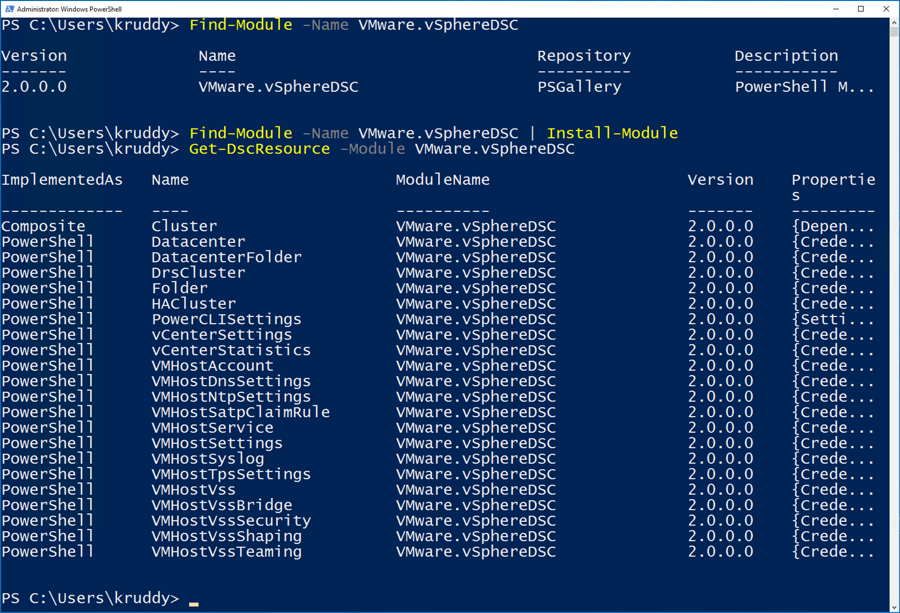The width and height of the screenshot is (900, 613).
Task: Select the VMHostVssTeaming resource name
Action: [226, 551]
